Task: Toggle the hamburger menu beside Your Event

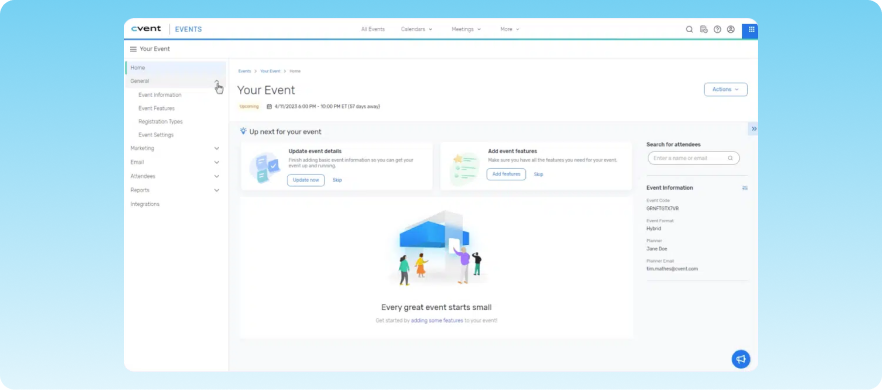Action: point(133,49)
